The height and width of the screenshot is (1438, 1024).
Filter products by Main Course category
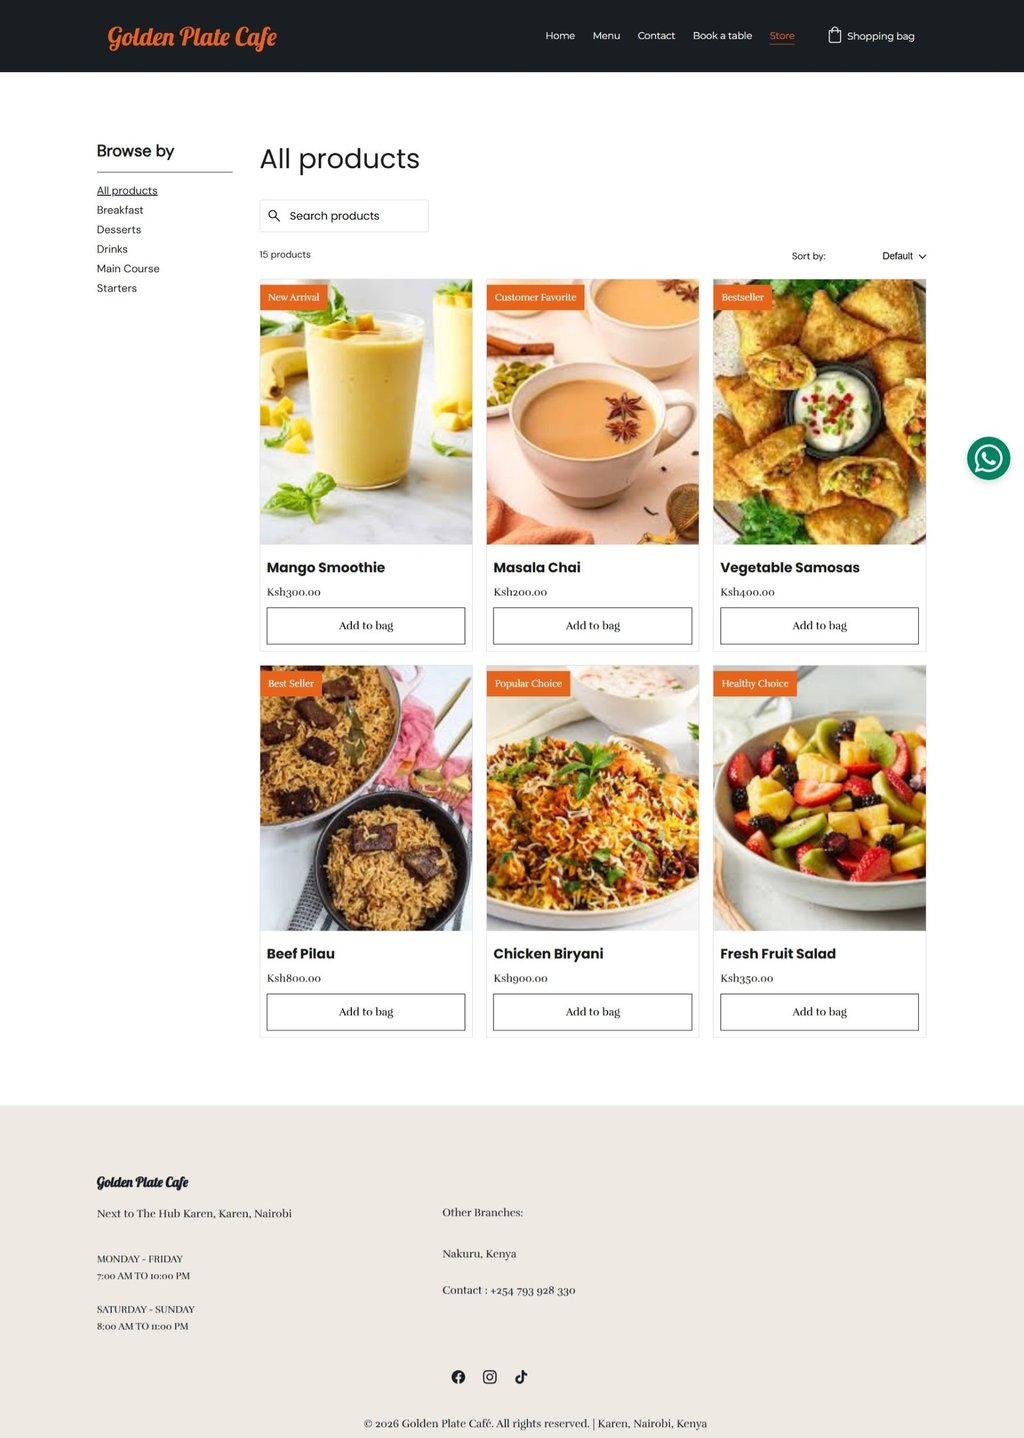coord(128,269)
